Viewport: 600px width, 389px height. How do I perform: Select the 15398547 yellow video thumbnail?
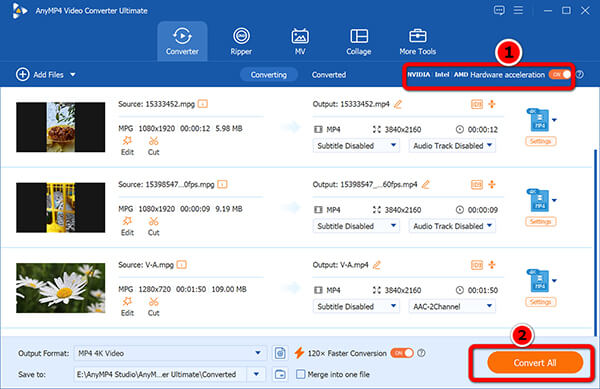tap(60, 207)
